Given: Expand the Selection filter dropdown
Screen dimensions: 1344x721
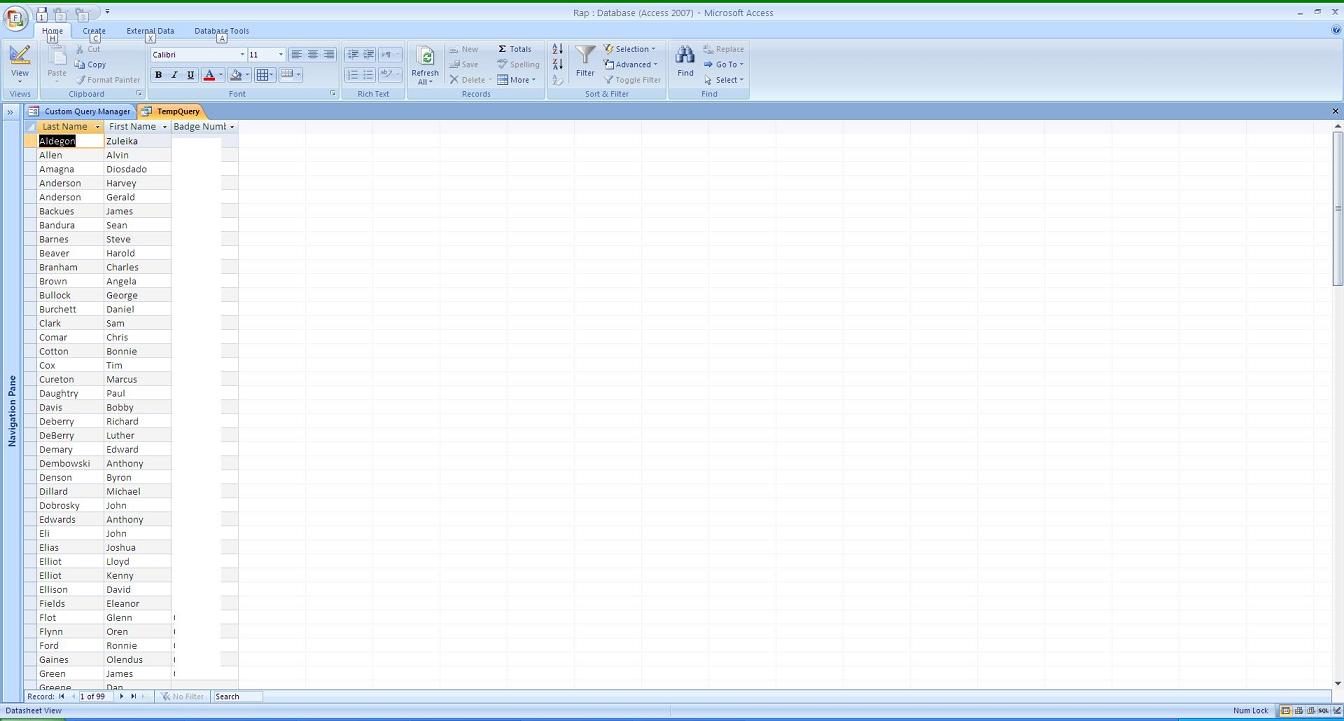Looking at the screenshot, I should pos(630,49).
